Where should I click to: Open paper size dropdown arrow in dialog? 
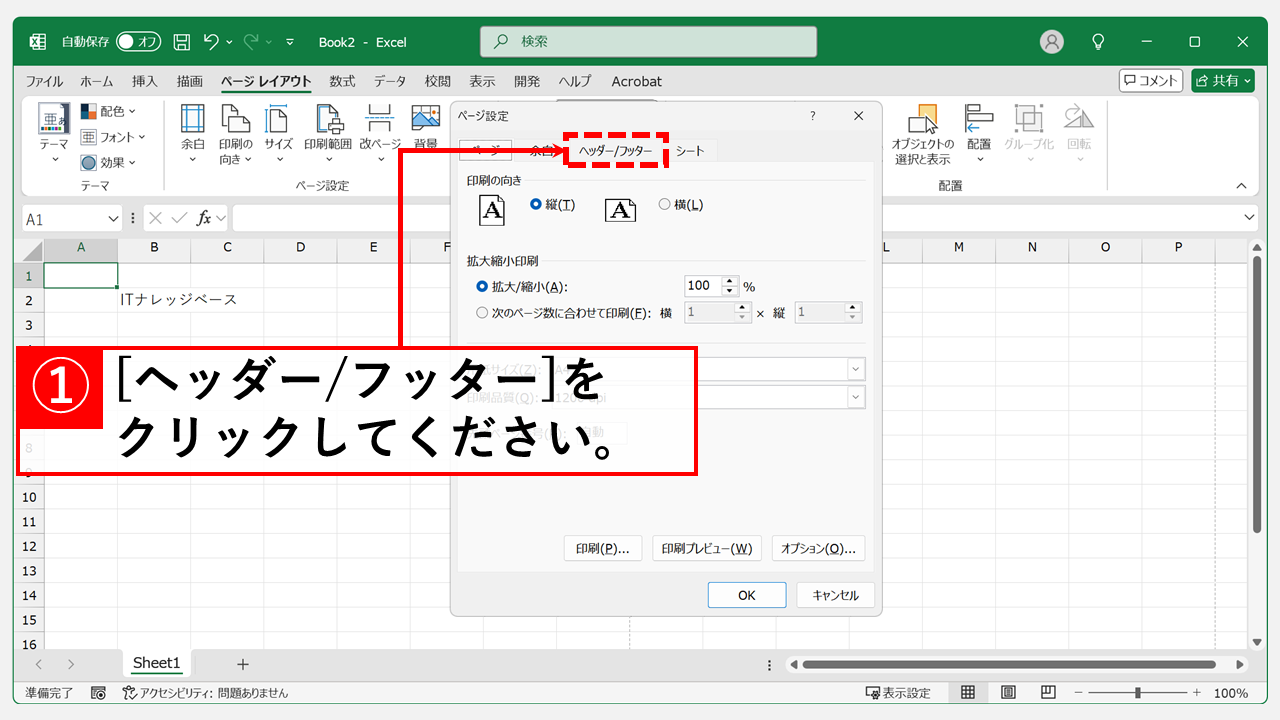[856, 368]
